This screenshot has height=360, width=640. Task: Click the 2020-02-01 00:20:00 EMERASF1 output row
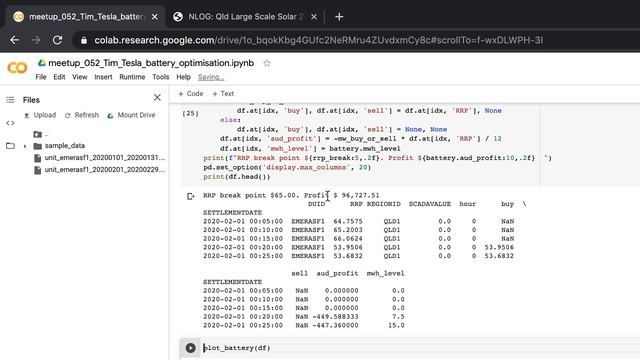coord(358,247)
